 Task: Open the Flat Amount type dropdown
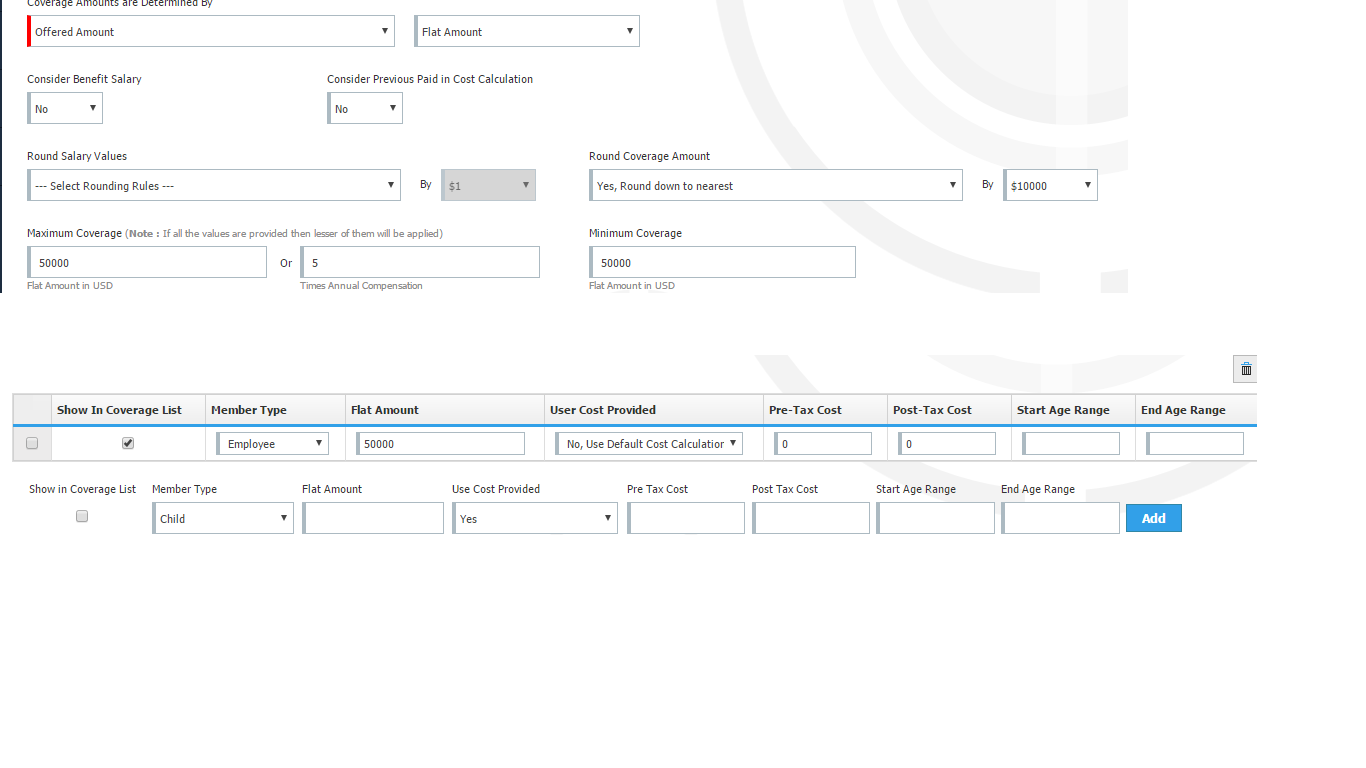tap(527, 31)
